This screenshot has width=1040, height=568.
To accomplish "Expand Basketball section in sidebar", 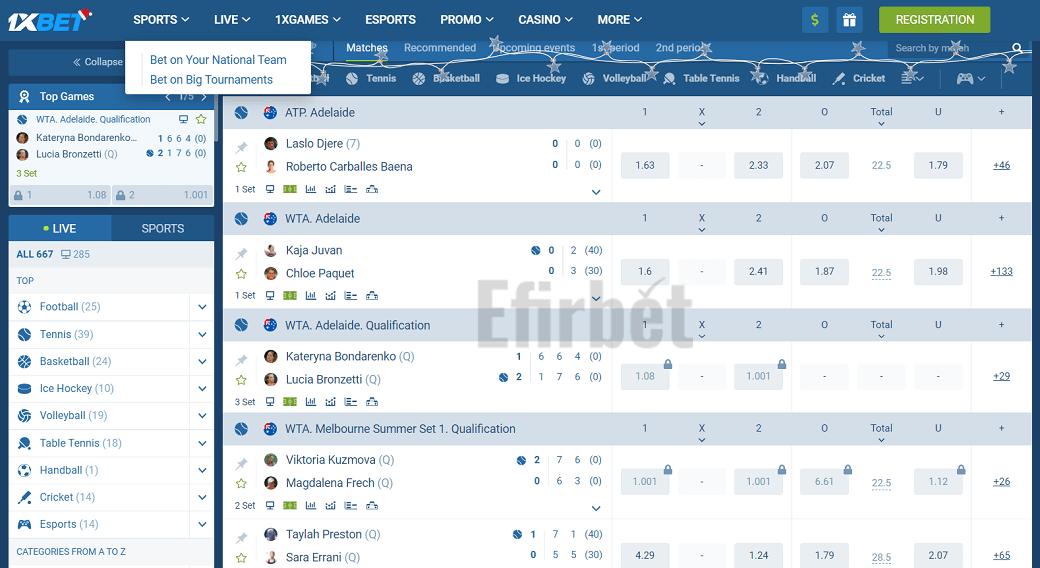I will 202,362.
